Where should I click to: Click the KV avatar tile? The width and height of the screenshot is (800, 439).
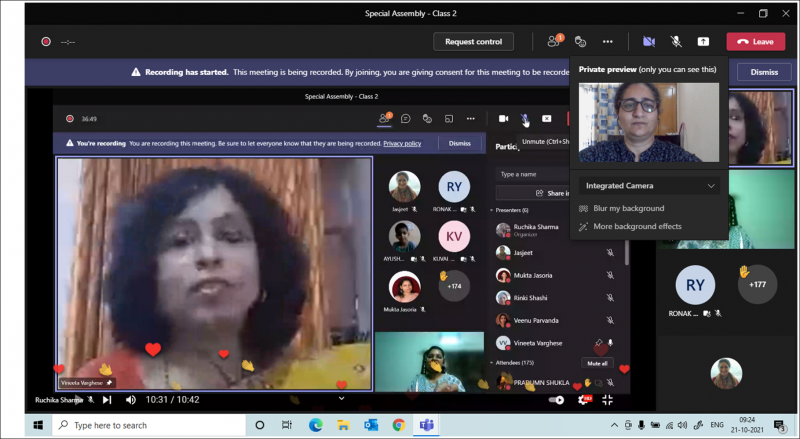pyautogui.click(x=454, y=236)
